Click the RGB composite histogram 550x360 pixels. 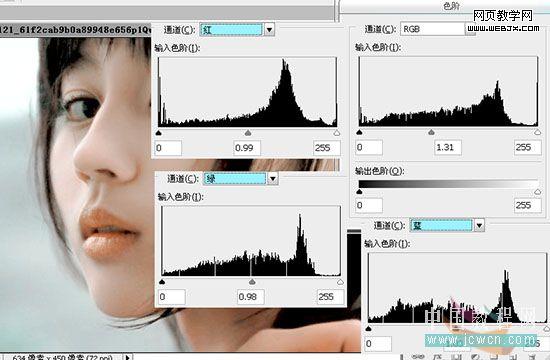point(448,91)
